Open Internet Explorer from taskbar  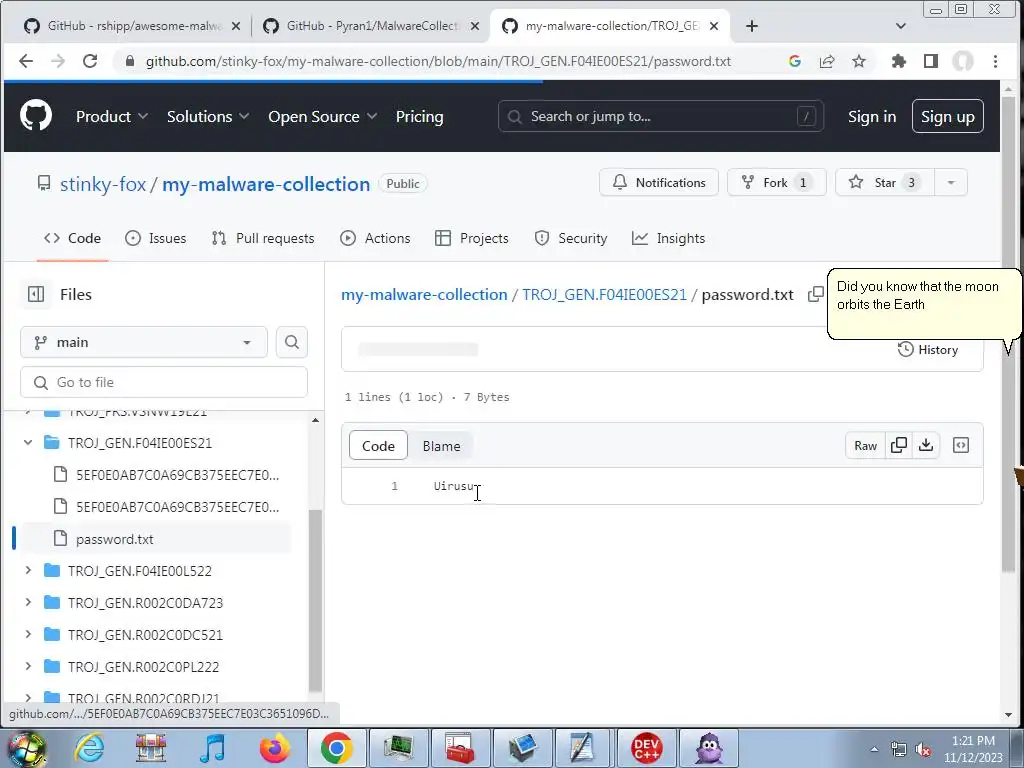[x=89, y=748]
